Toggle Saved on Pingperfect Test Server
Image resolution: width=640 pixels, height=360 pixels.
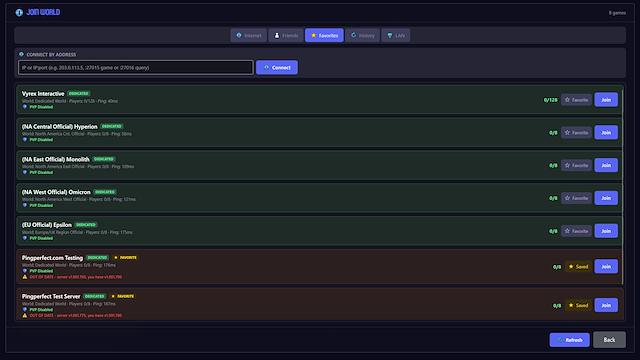tap(578, 305)
